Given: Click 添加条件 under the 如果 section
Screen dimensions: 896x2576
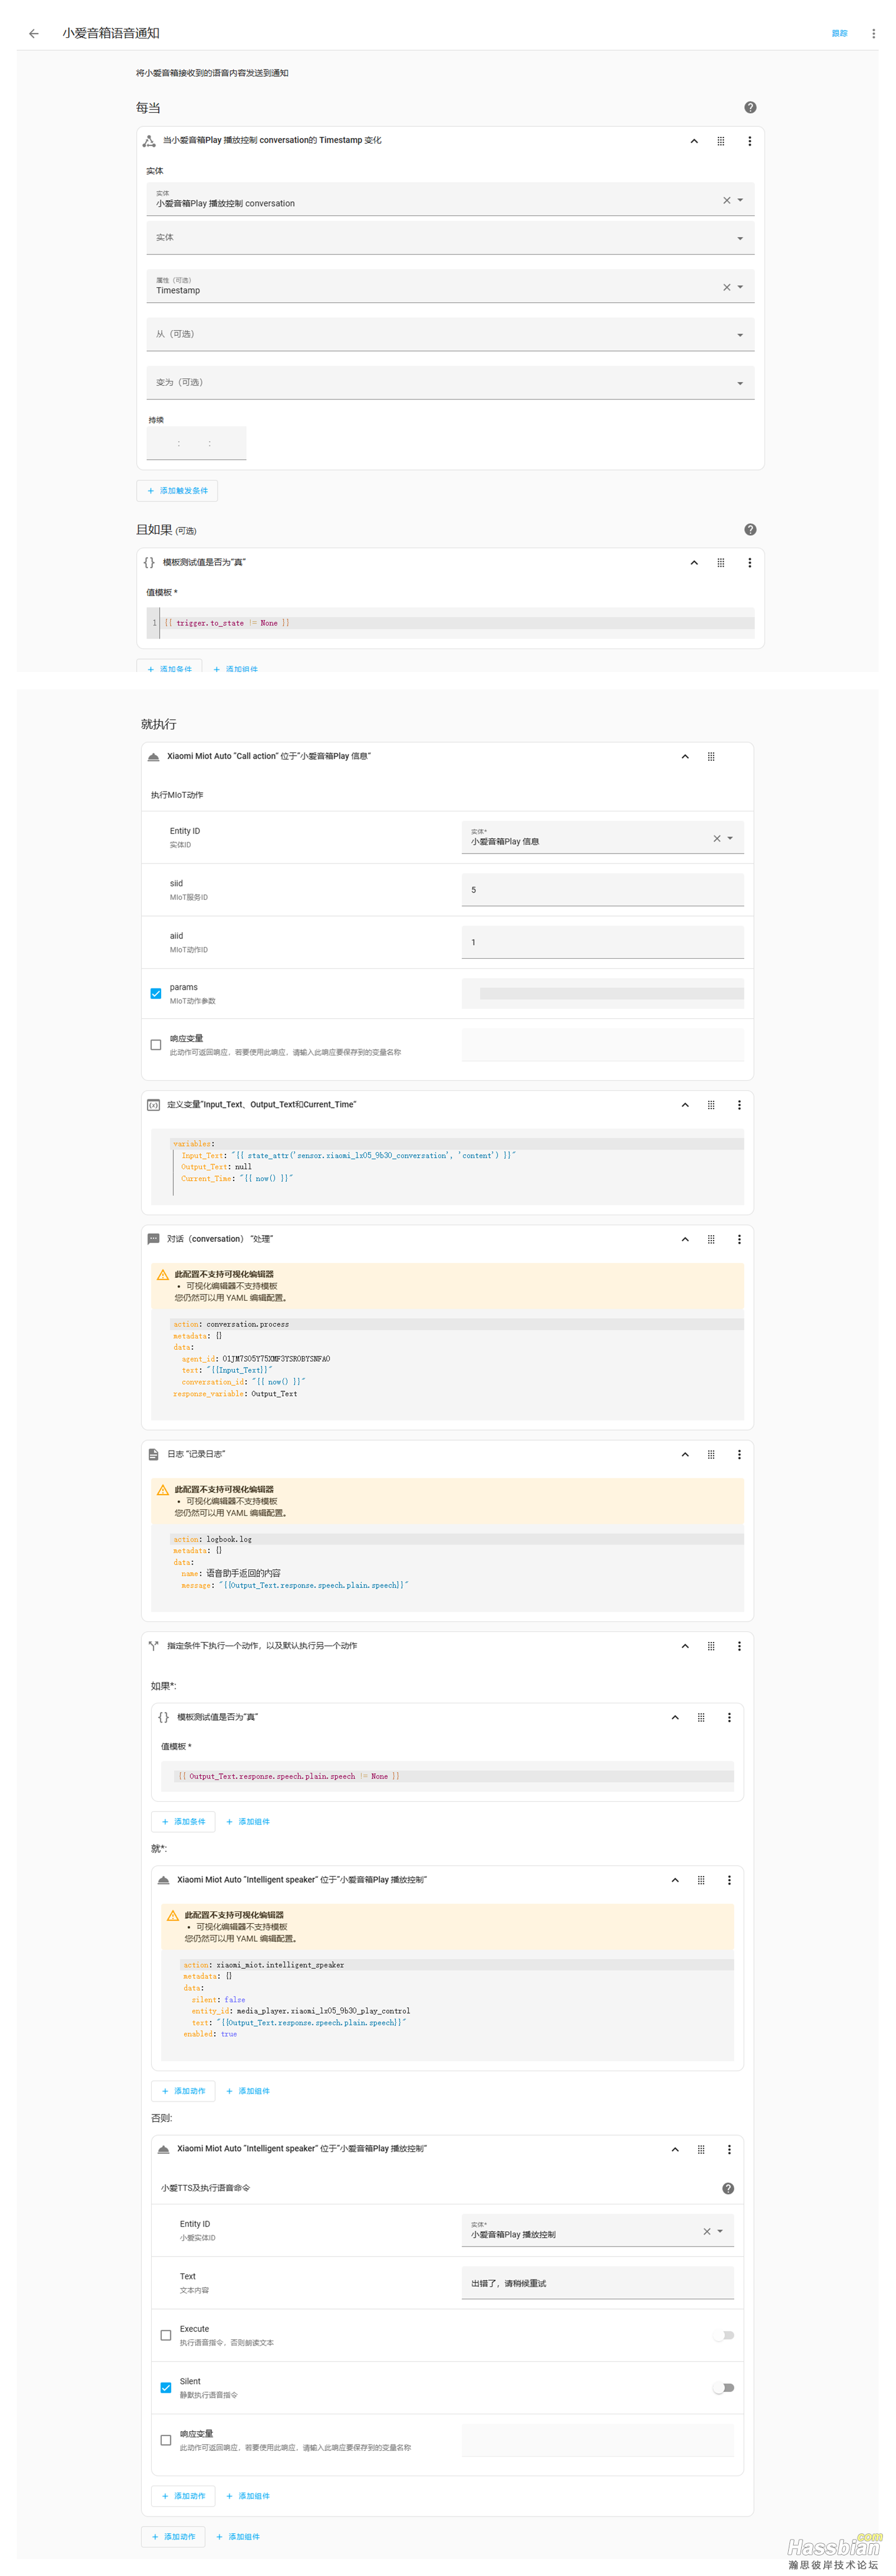Looking at the screenshot, I should [x=183, y=1821].
